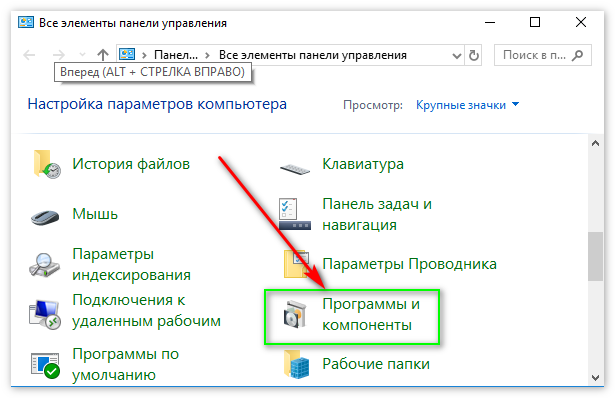
Task: Close the Control Panel window
Action: click(581, 22)
